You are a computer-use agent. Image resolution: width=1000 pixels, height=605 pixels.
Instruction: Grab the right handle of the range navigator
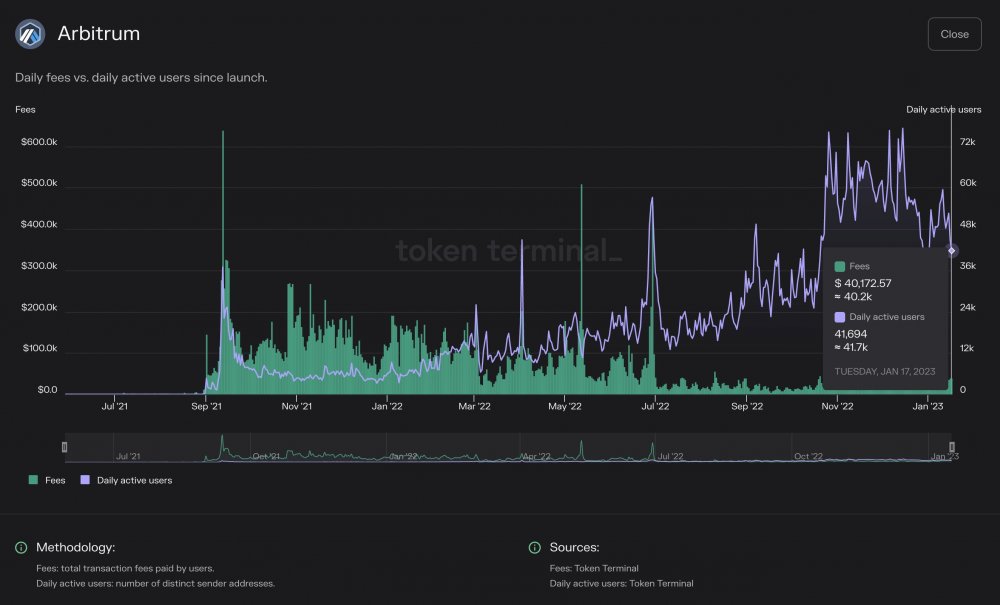952,447
